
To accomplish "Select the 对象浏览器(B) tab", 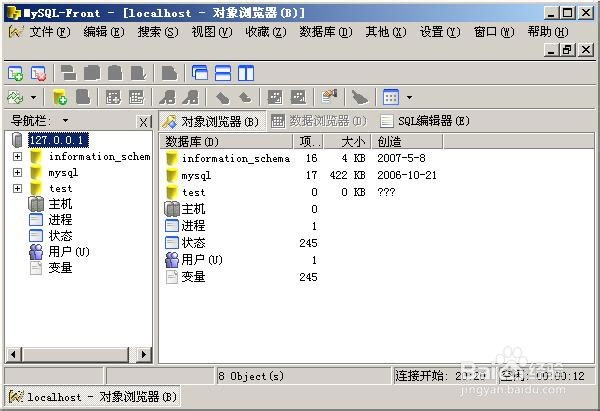I will 212,121.
